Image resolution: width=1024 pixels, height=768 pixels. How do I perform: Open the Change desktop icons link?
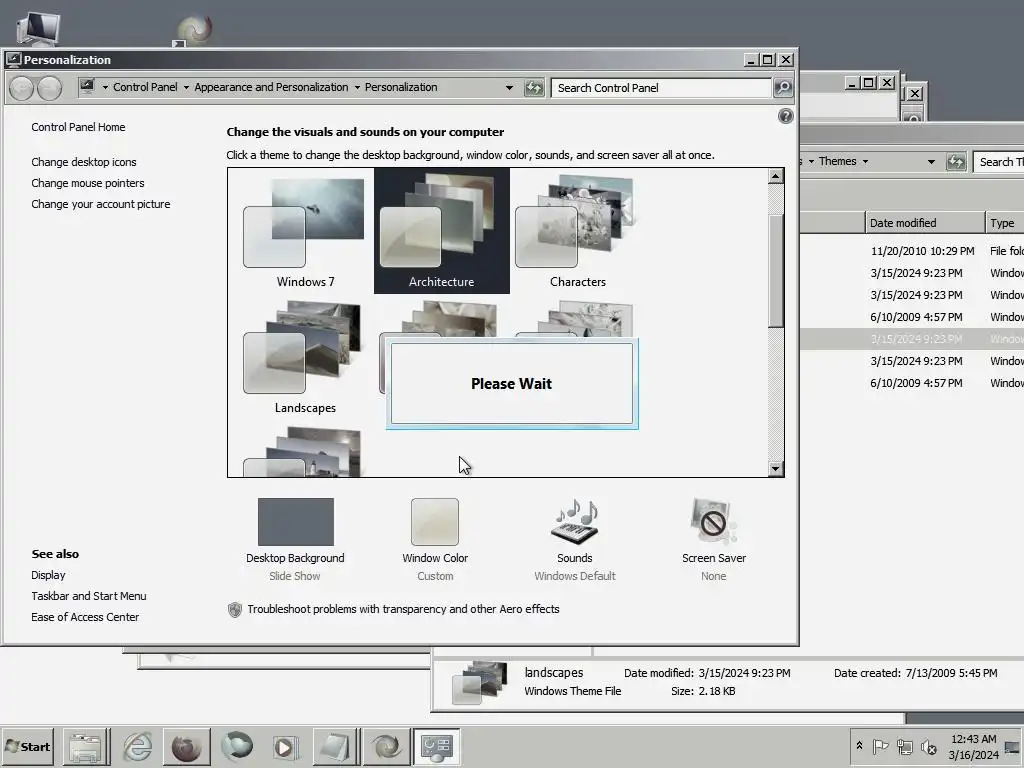click(84, 162)
